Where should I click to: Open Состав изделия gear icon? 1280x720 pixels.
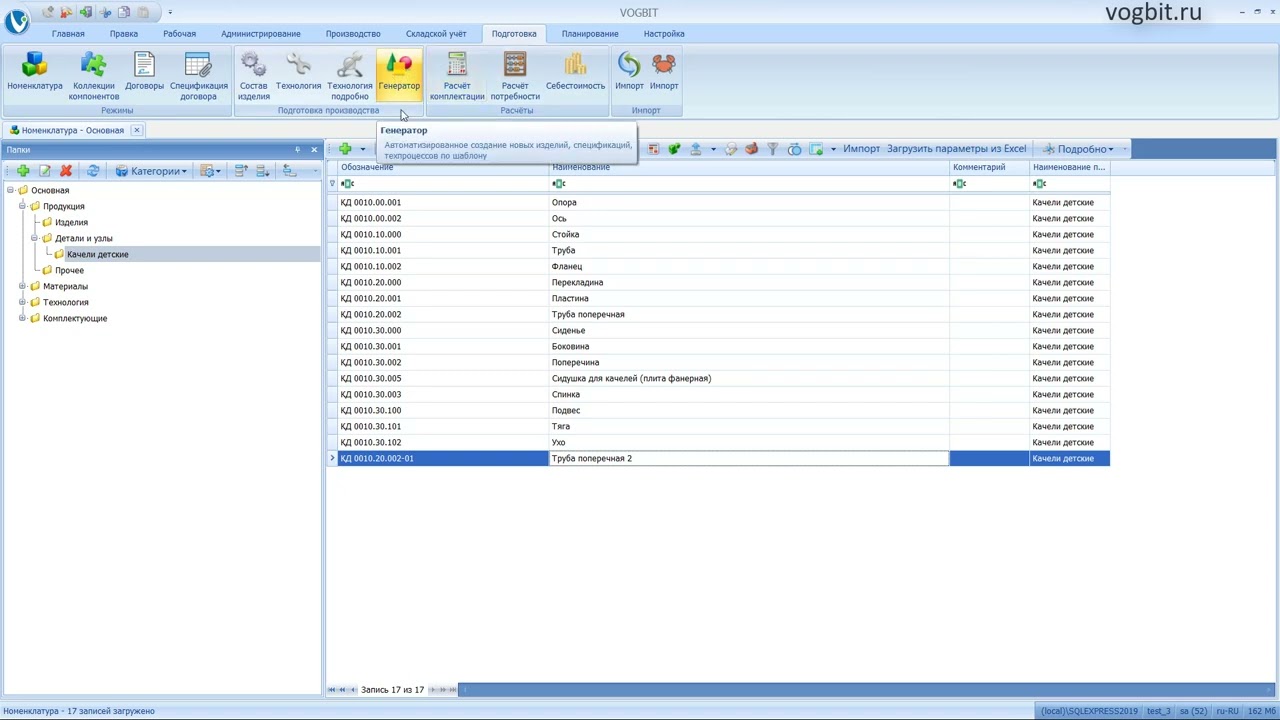point(253,65)
